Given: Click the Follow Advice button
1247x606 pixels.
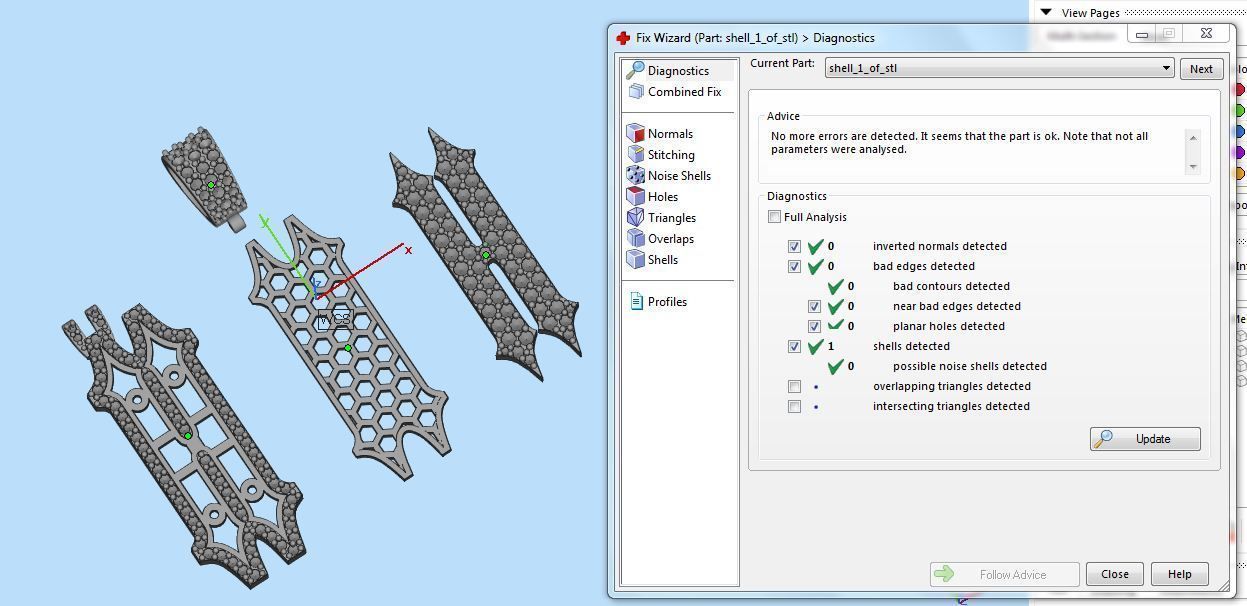Looking at the screenshot, I should pyautogui.click(x=1004, y=575).
